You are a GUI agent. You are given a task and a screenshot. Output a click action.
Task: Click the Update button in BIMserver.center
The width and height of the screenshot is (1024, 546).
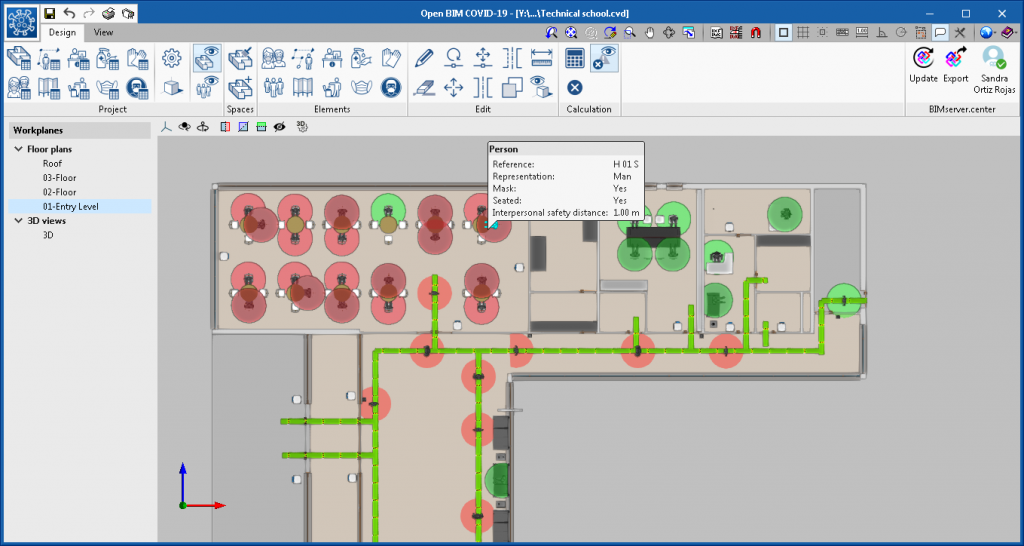[923, 64]
